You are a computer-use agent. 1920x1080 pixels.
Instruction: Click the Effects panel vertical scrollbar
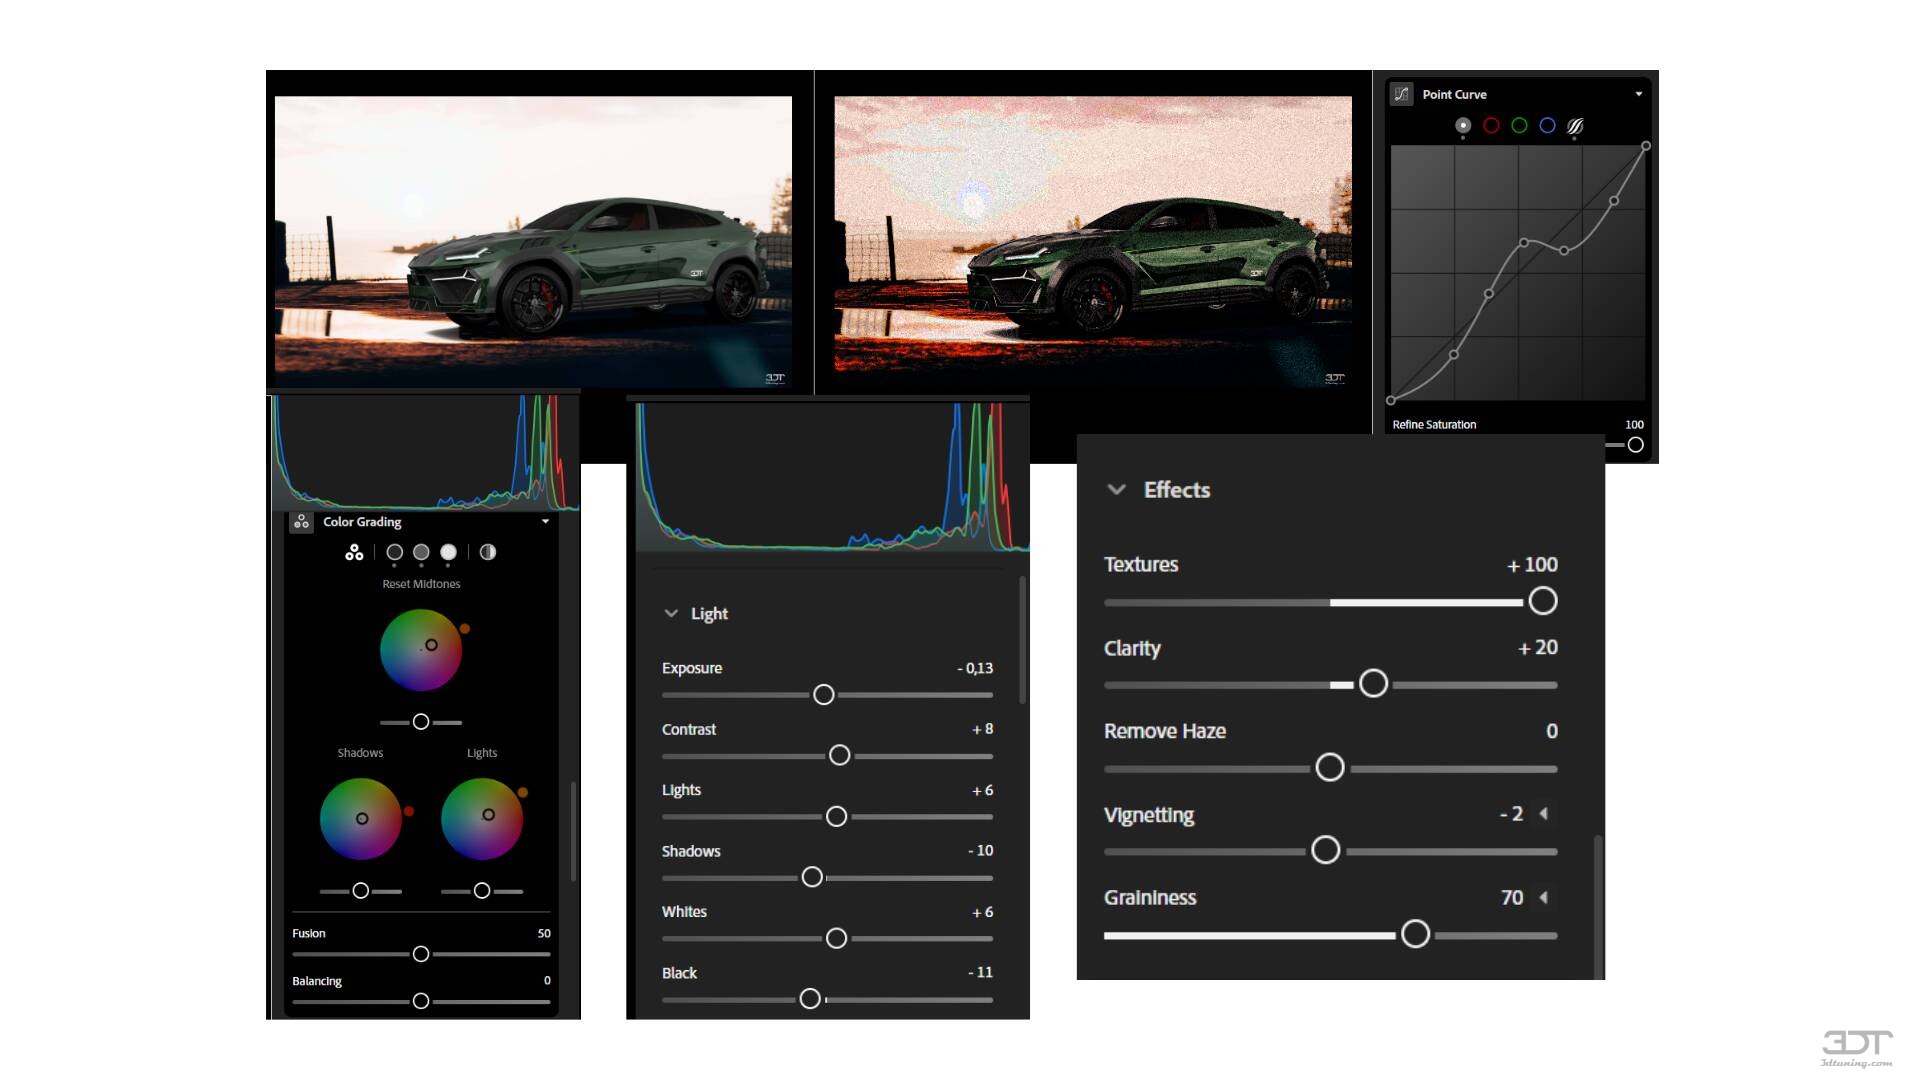[x=1598, y=906]
